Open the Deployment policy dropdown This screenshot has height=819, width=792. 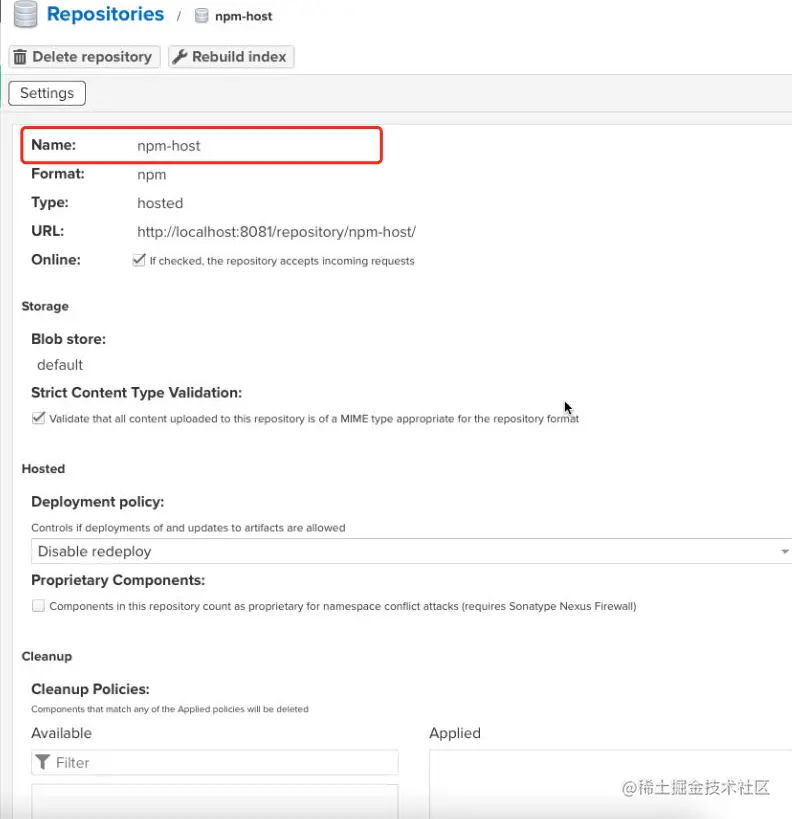(410, 551)
